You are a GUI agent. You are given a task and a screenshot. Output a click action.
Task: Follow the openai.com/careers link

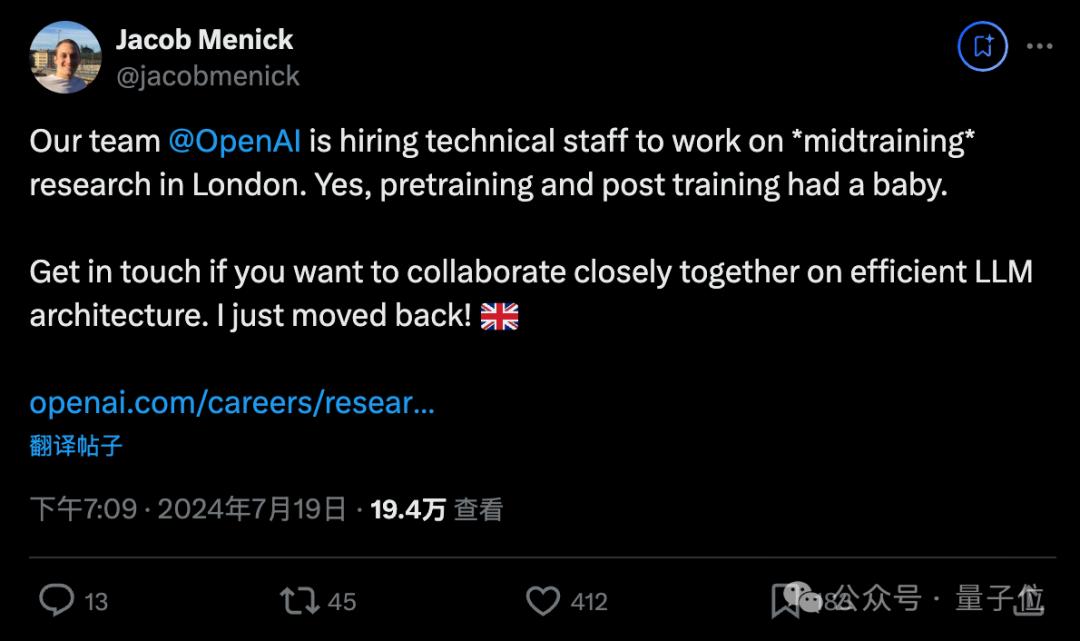(x=232, y=403)
